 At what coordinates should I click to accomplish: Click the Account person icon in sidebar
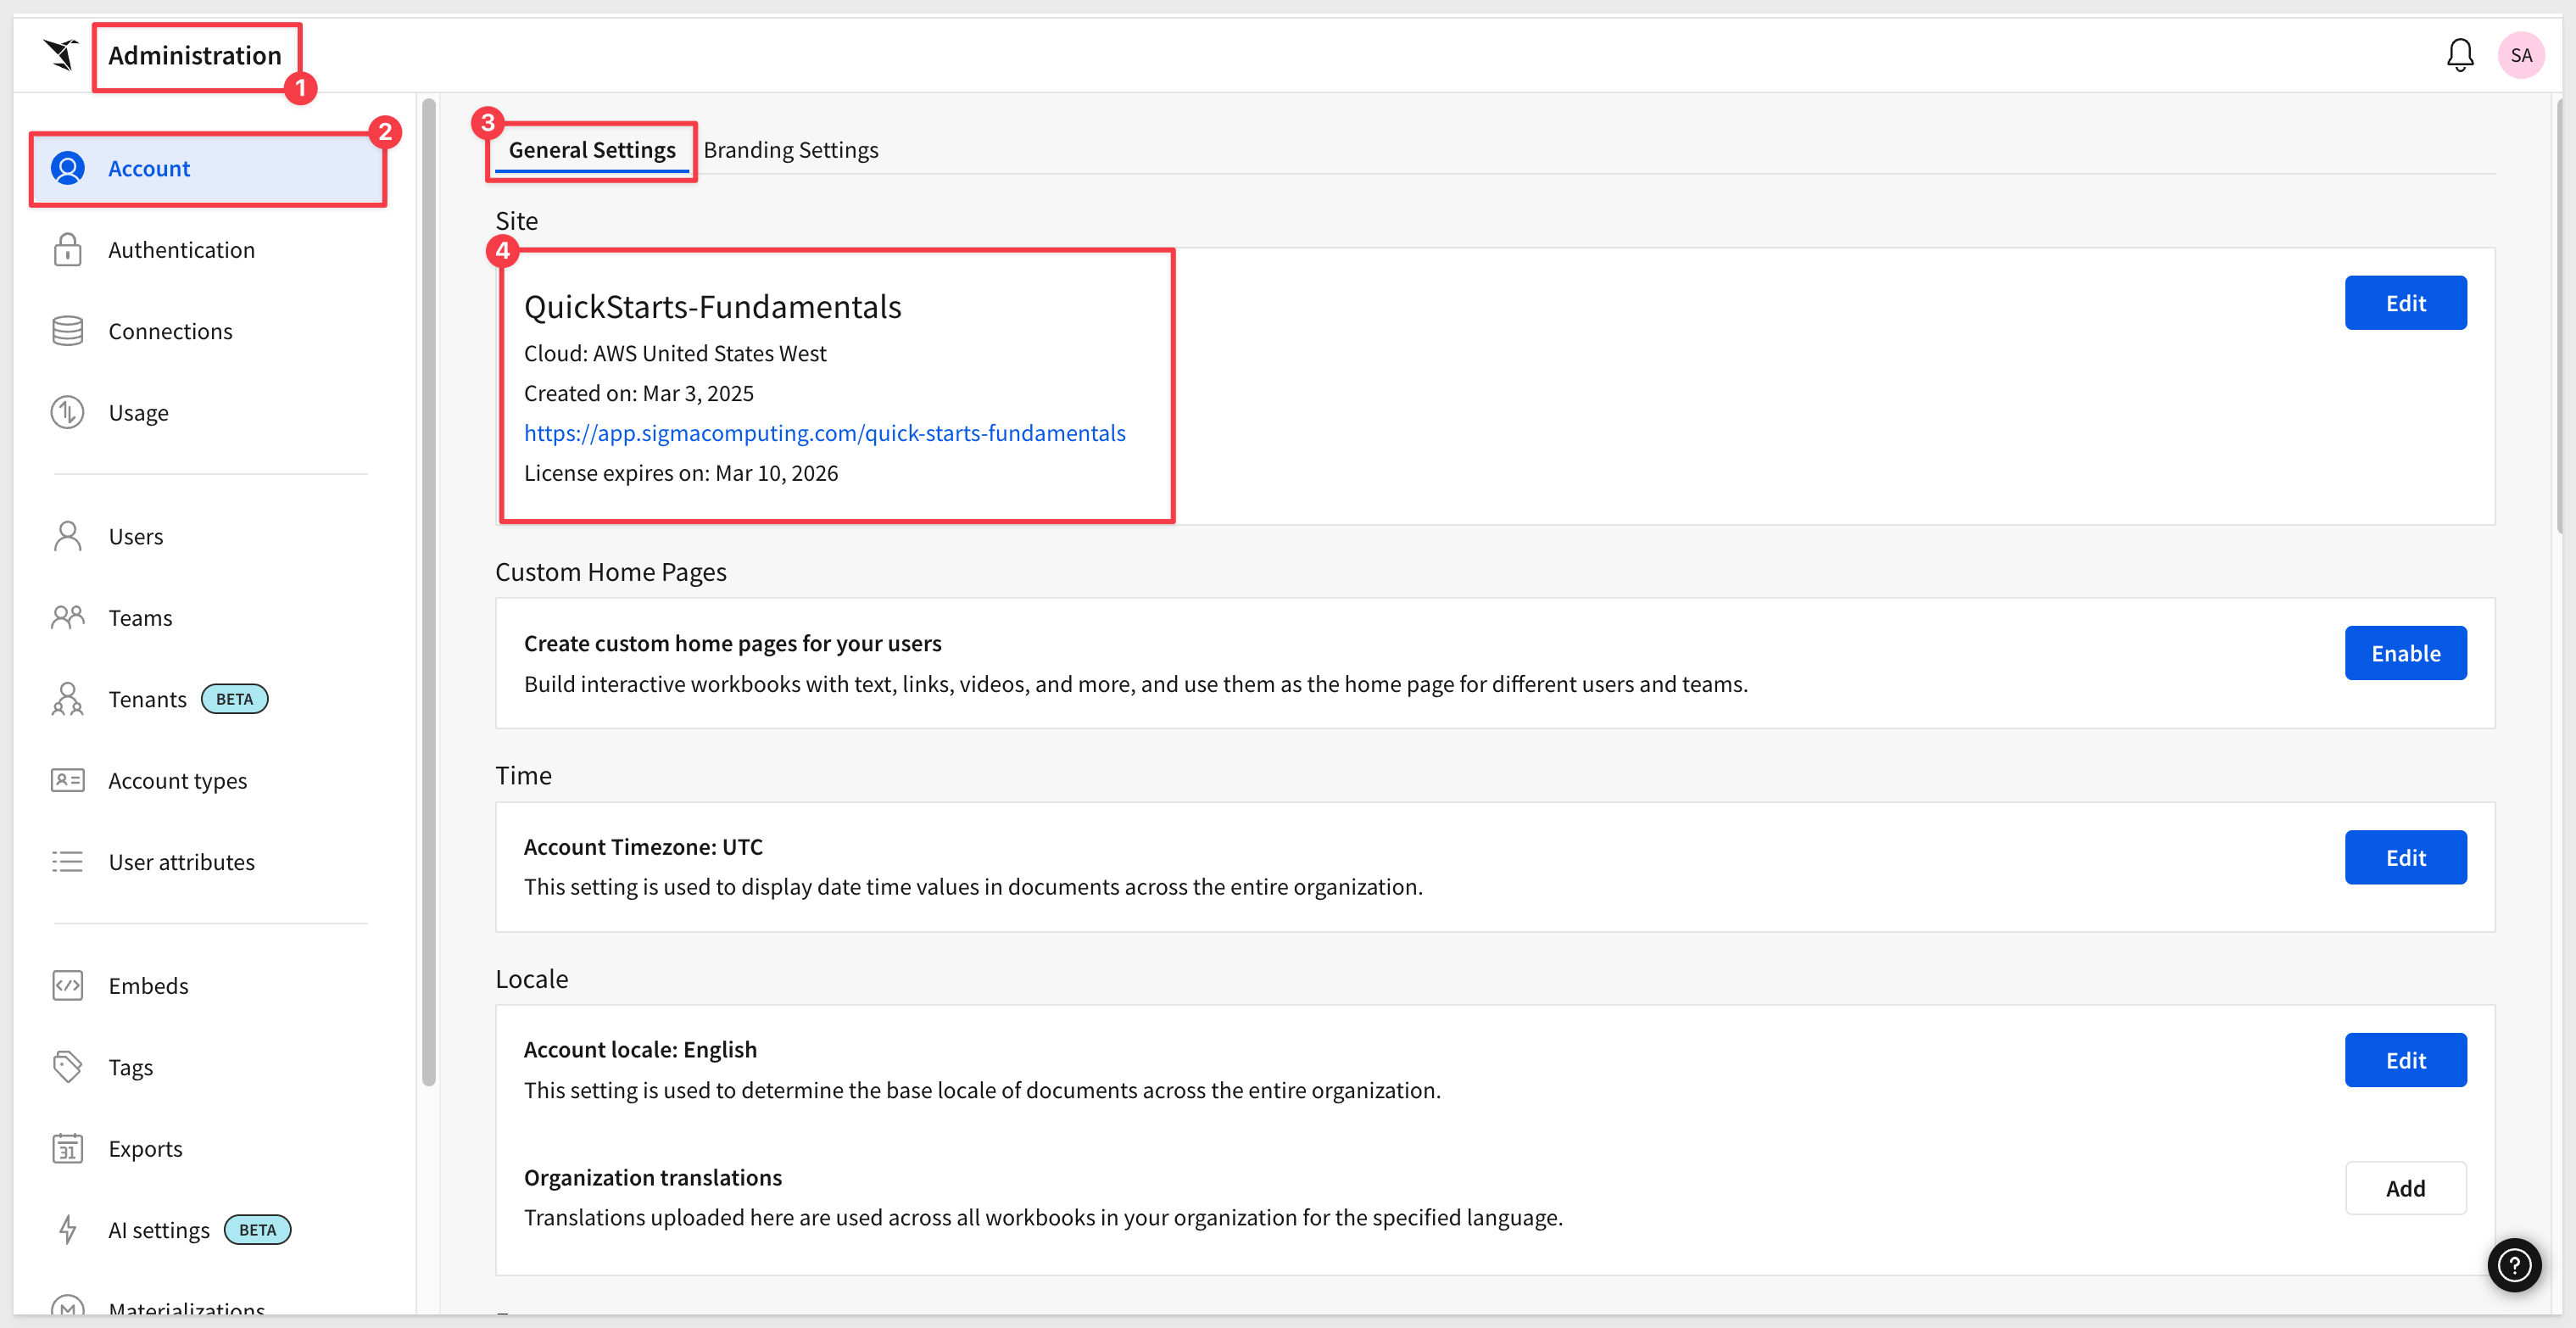point(67,168)
